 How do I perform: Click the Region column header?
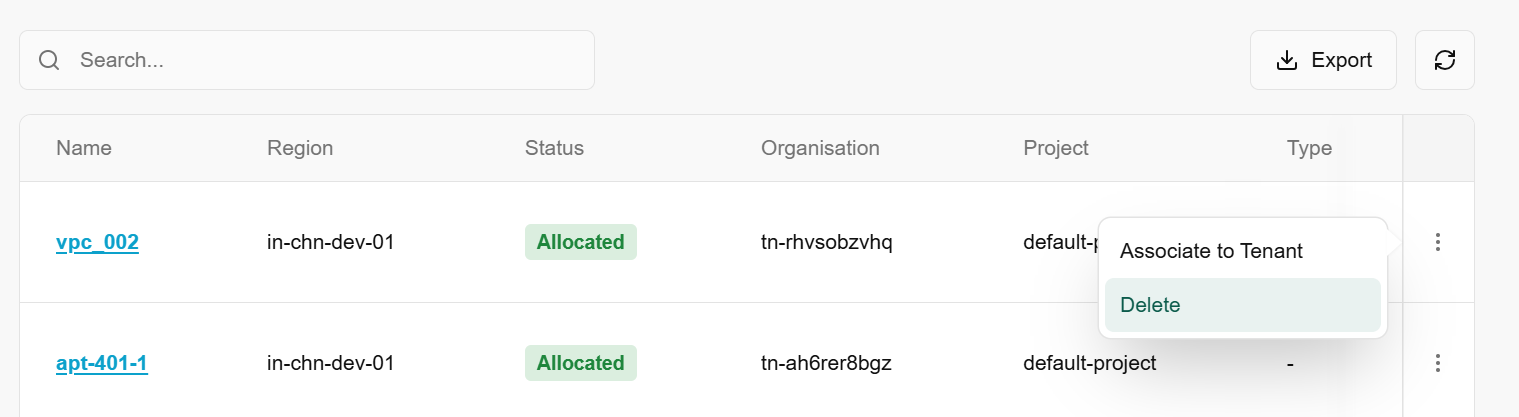click(x=300, y=148)
